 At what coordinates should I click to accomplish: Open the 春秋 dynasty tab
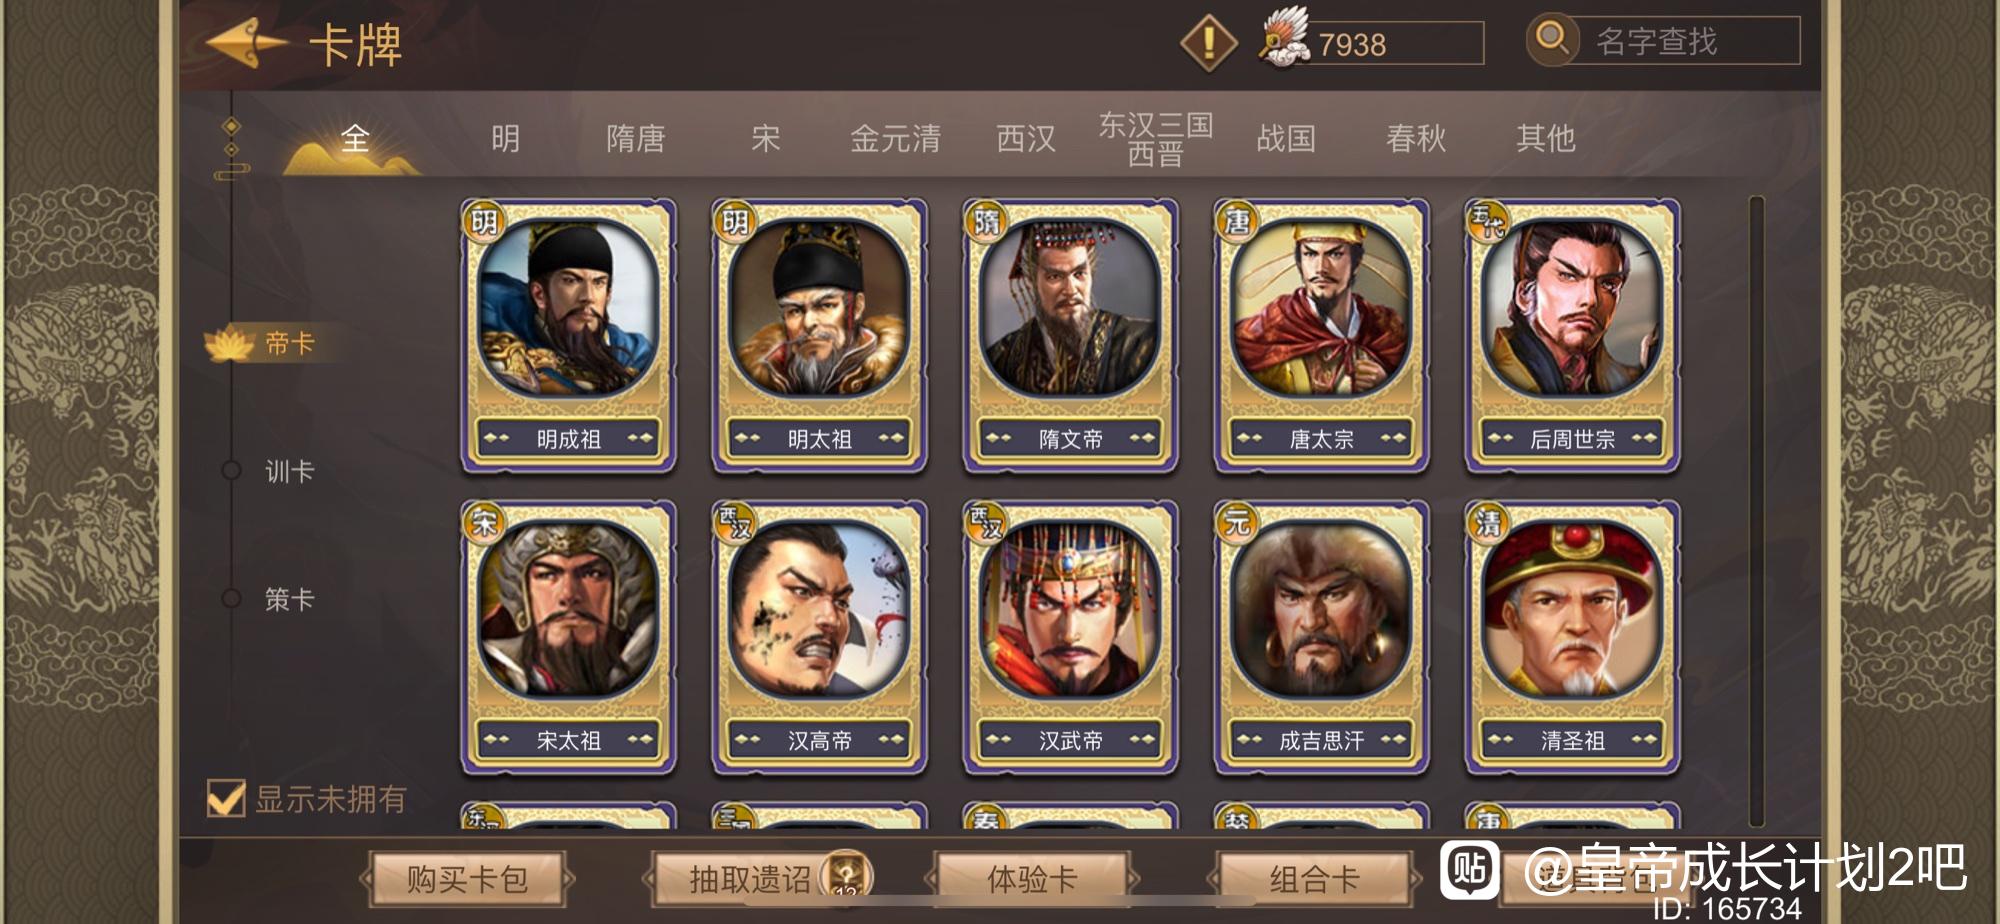(1416, 138)
